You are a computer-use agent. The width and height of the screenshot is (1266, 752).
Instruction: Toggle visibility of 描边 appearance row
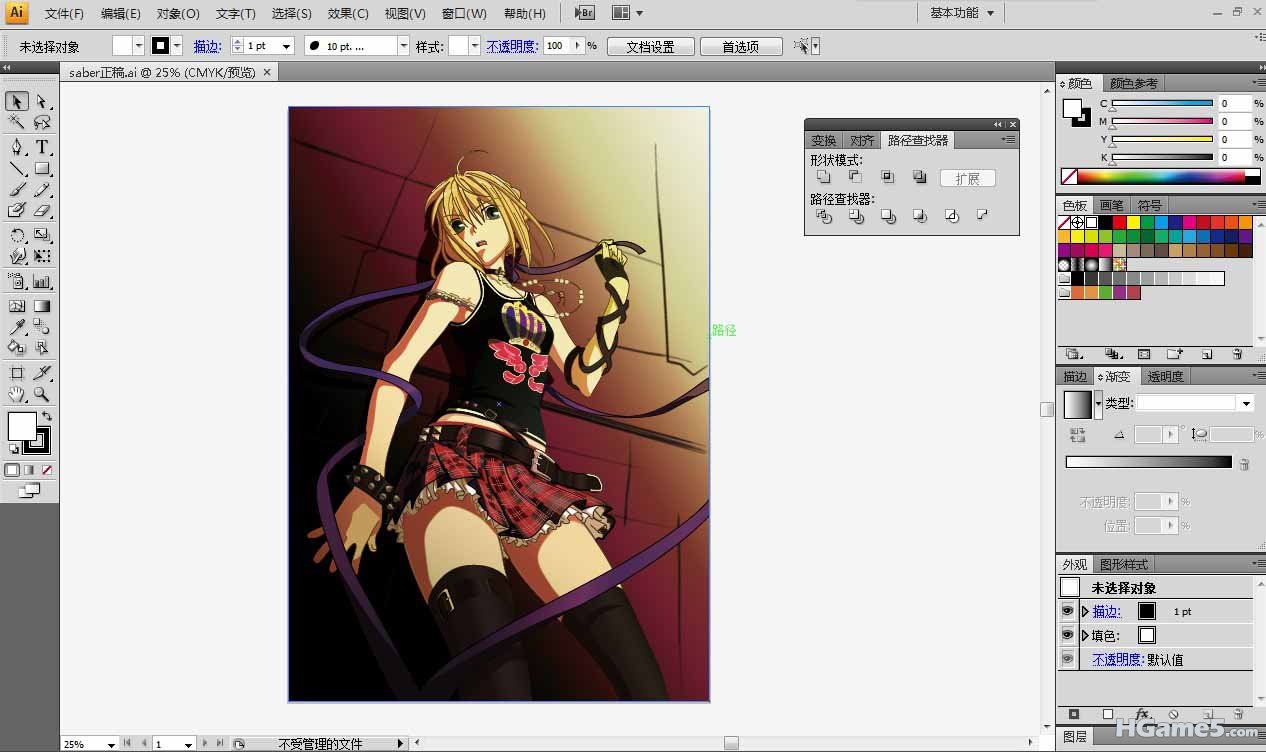(1068, 611)
